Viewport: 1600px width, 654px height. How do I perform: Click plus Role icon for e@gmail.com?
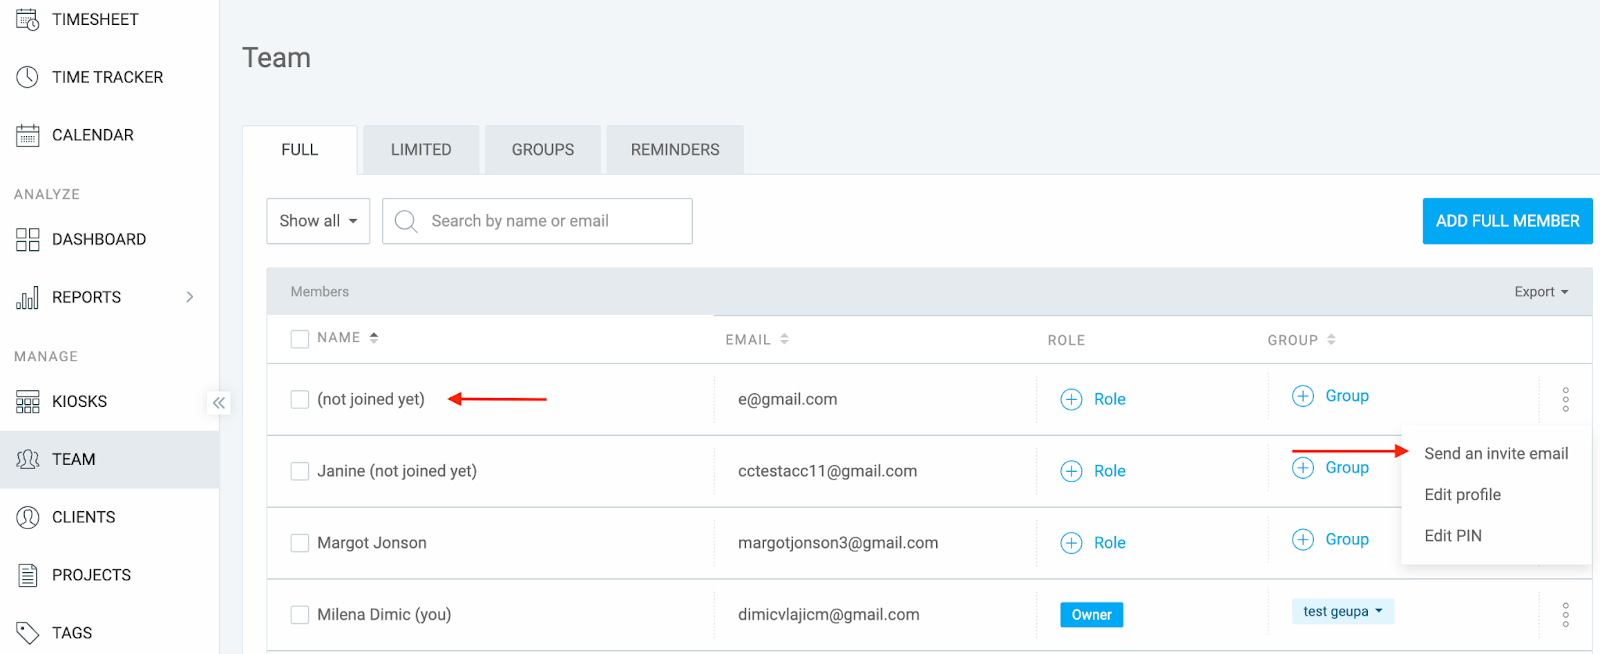1071,399
